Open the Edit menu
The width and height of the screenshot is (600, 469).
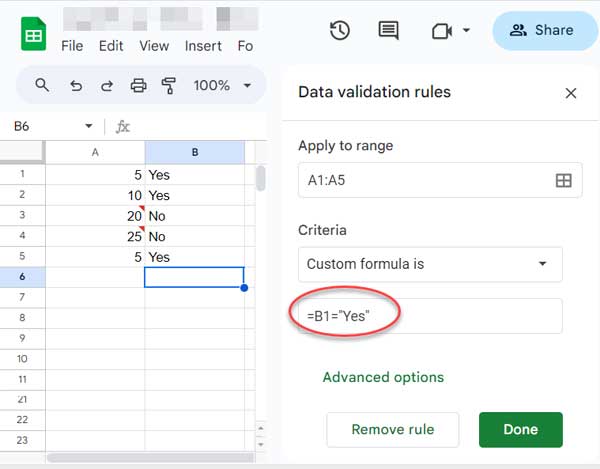(x=111, y=46)
